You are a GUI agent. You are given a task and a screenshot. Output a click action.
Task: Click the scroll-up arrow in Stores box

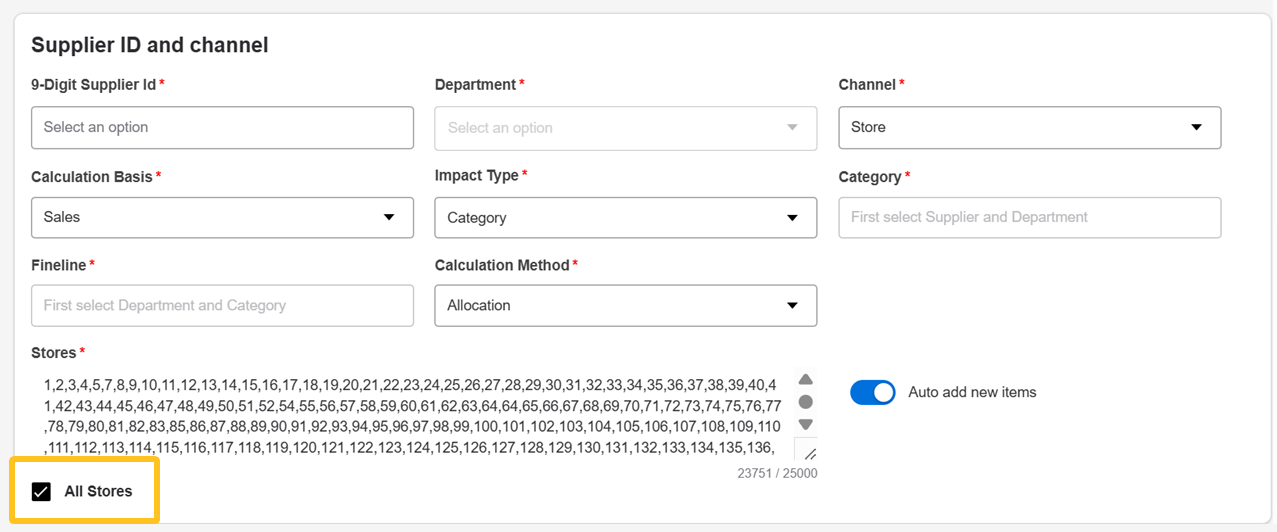805,379
